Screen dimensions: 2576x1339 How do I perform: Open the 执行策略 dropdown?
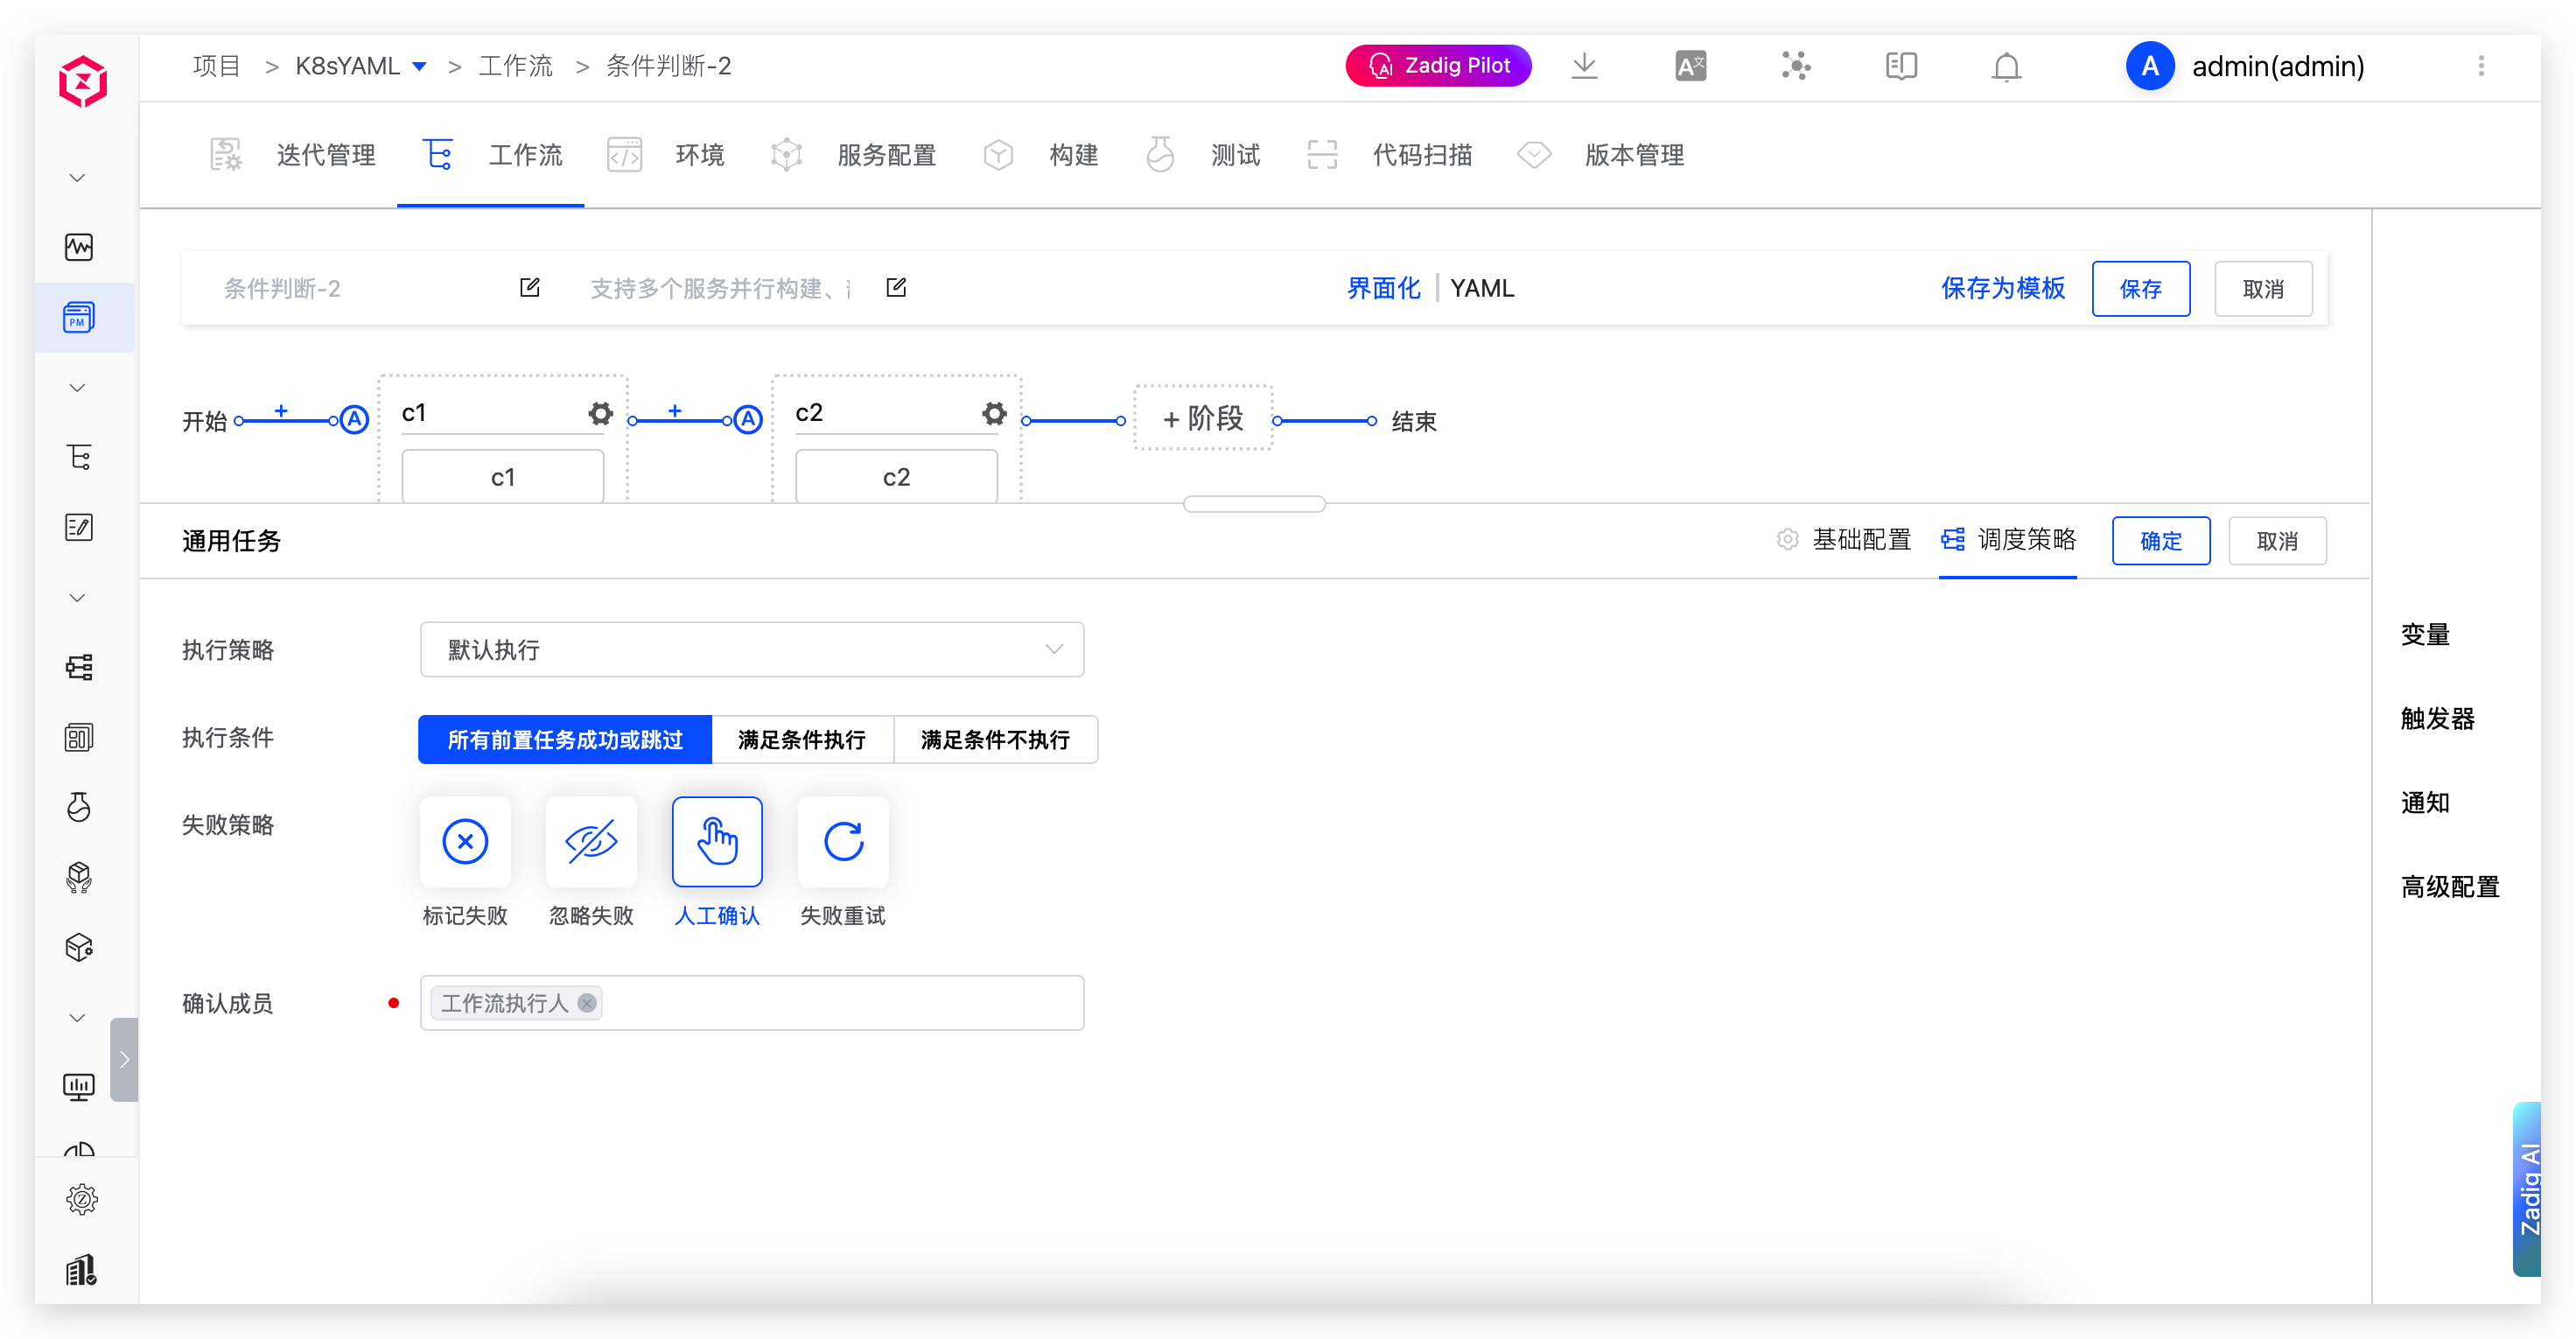pos(751,650)
